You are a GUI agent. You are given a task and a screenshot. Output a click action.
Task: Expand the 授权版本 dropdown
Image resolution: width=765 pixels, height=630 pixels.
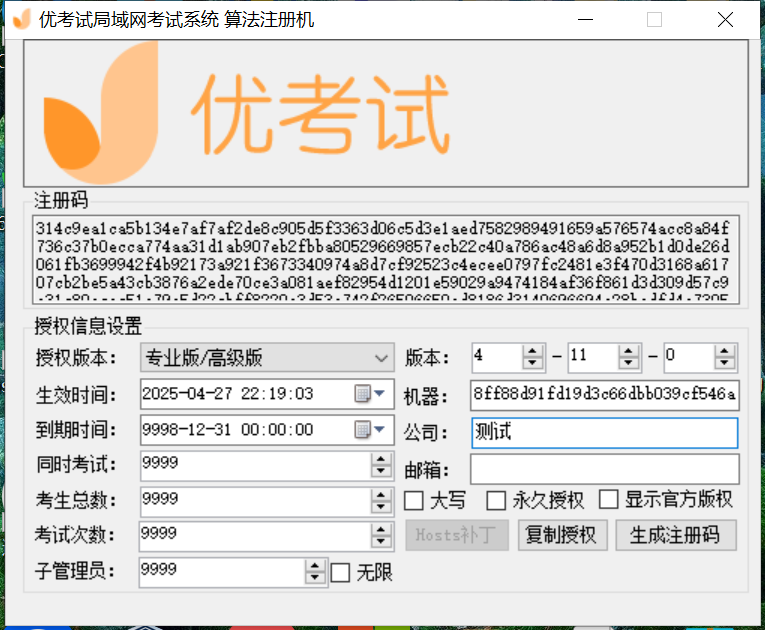point(267,358)
